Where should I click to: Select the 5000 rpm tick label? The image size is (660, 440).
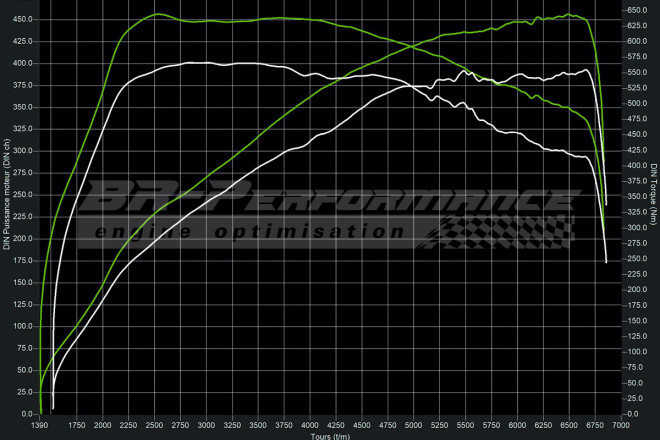click(413, 425)
